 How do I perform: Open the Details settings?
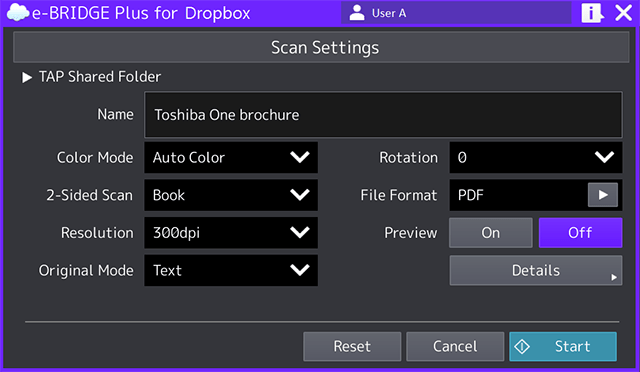[536, 270]
